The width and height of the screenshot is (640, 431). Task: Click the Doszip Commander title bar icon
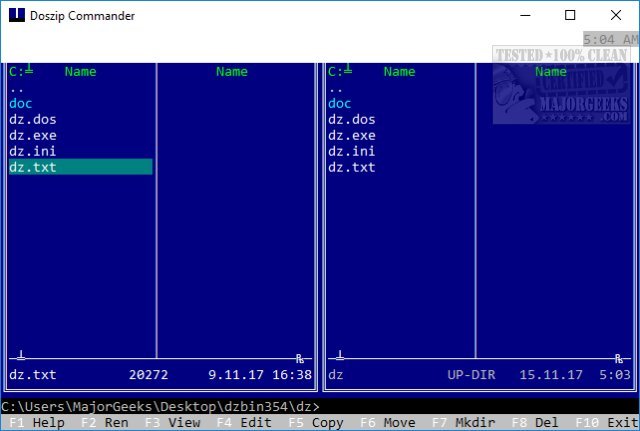click(17, 15)
